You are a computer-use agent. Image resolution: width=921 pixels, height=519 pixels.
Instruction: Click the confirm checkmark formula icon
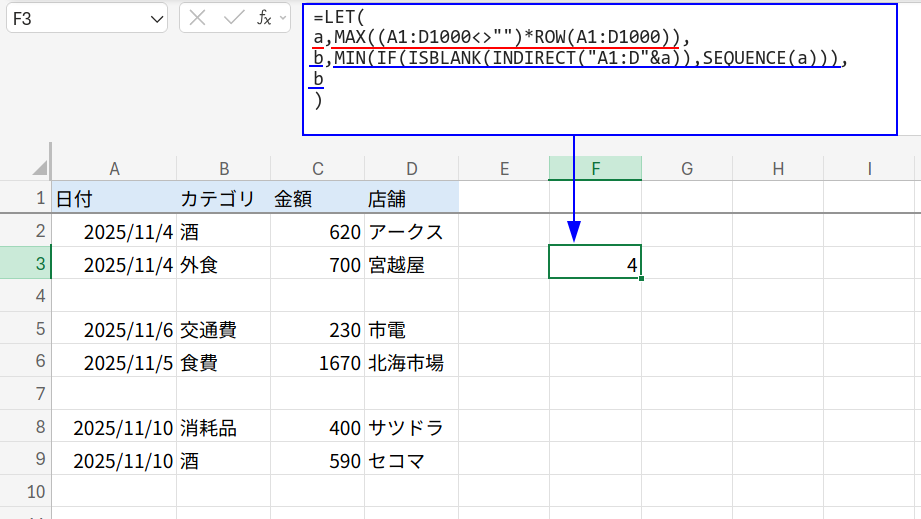[x=234, y=18]
